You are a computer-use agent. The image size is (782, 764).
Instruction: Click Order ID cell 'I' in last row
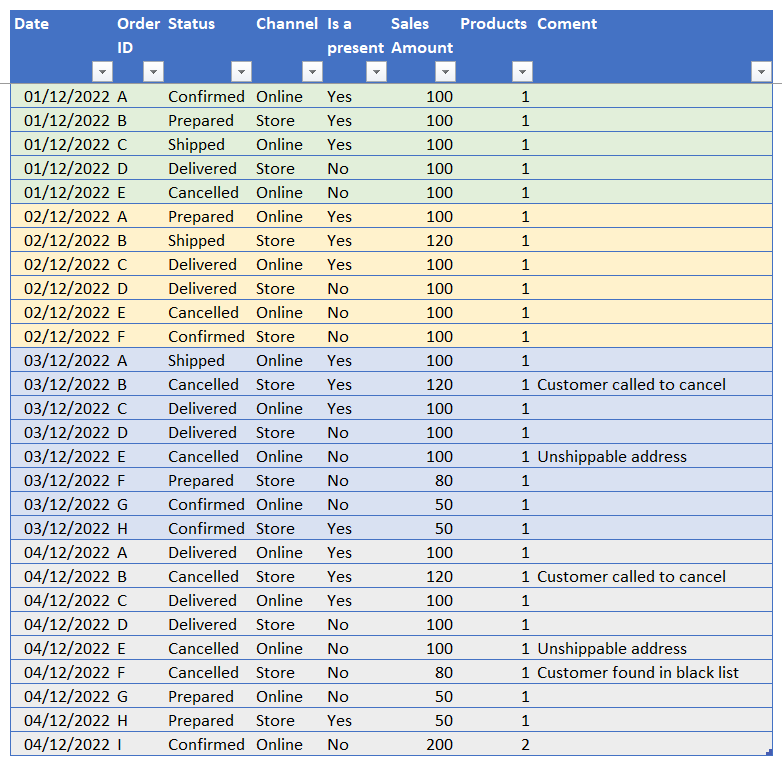coord(120,745)
